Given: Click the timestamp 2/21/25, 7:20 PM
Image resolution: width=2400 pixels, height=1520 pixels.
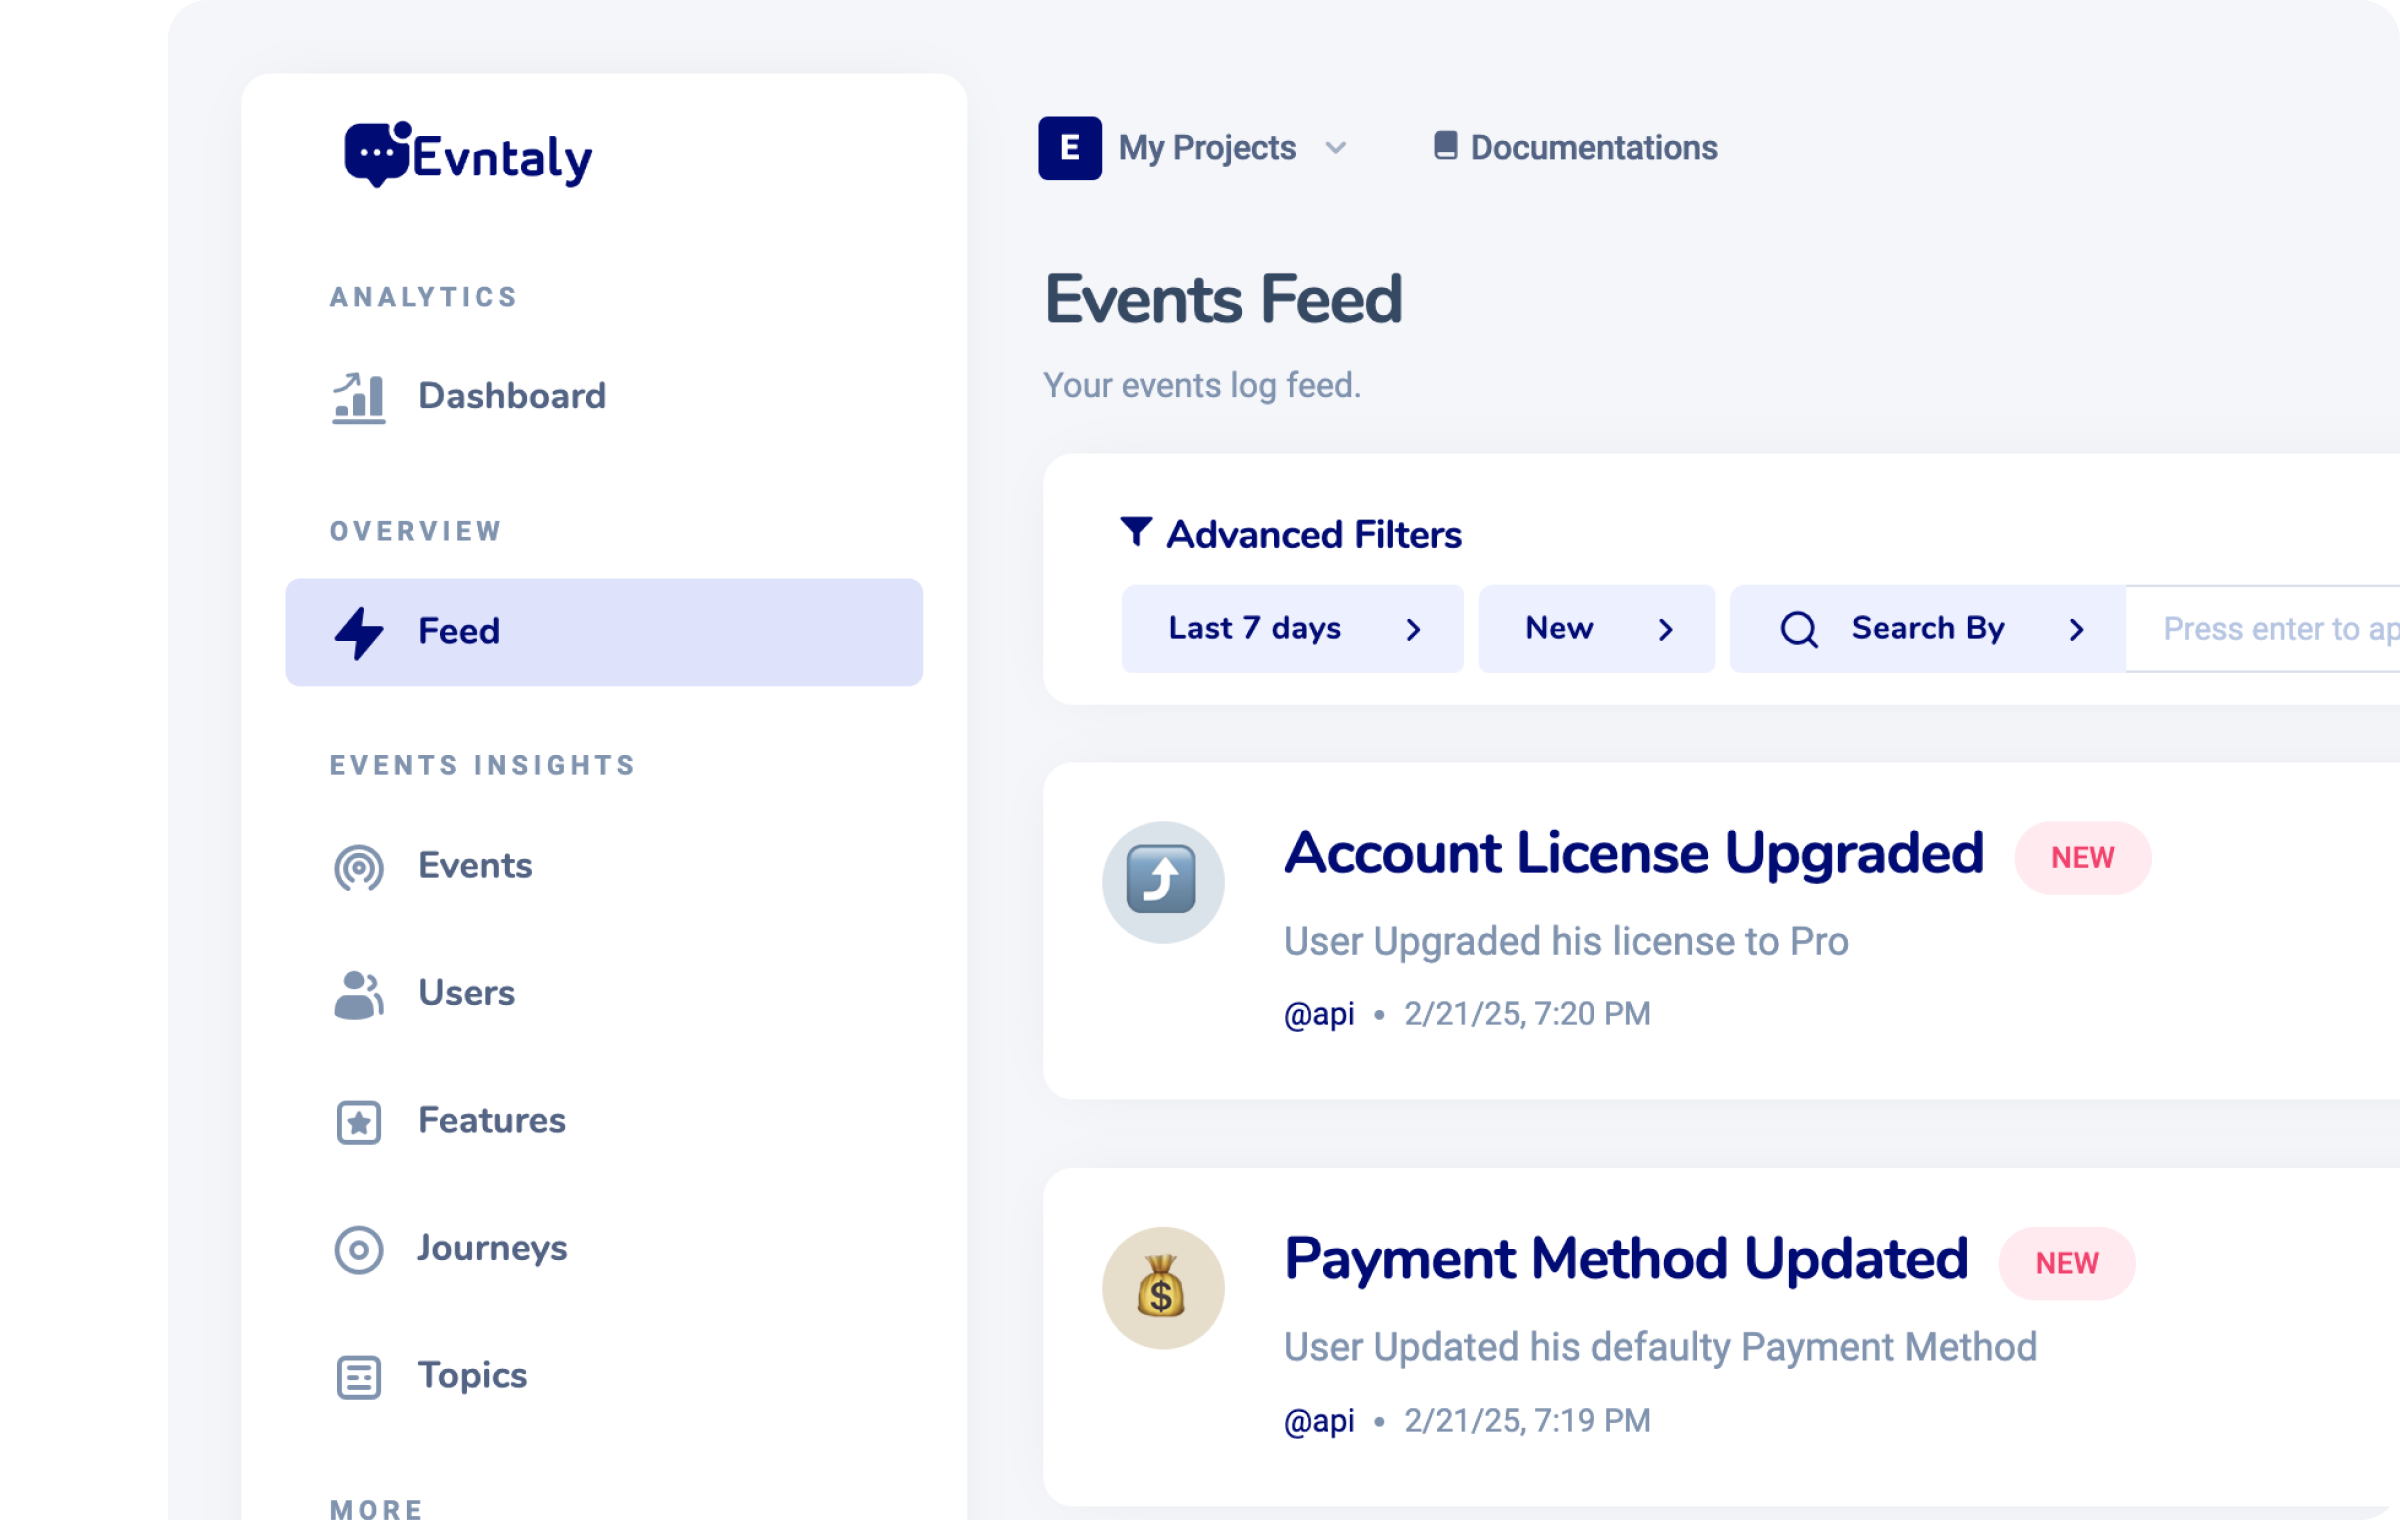Looking at the screenshot, I should (x=1527, y=1014).
